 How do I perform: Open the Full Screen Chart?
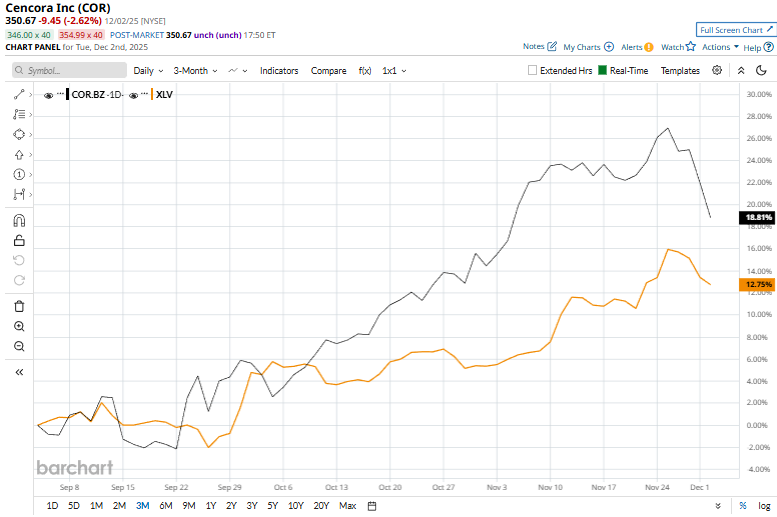[736, 30]
